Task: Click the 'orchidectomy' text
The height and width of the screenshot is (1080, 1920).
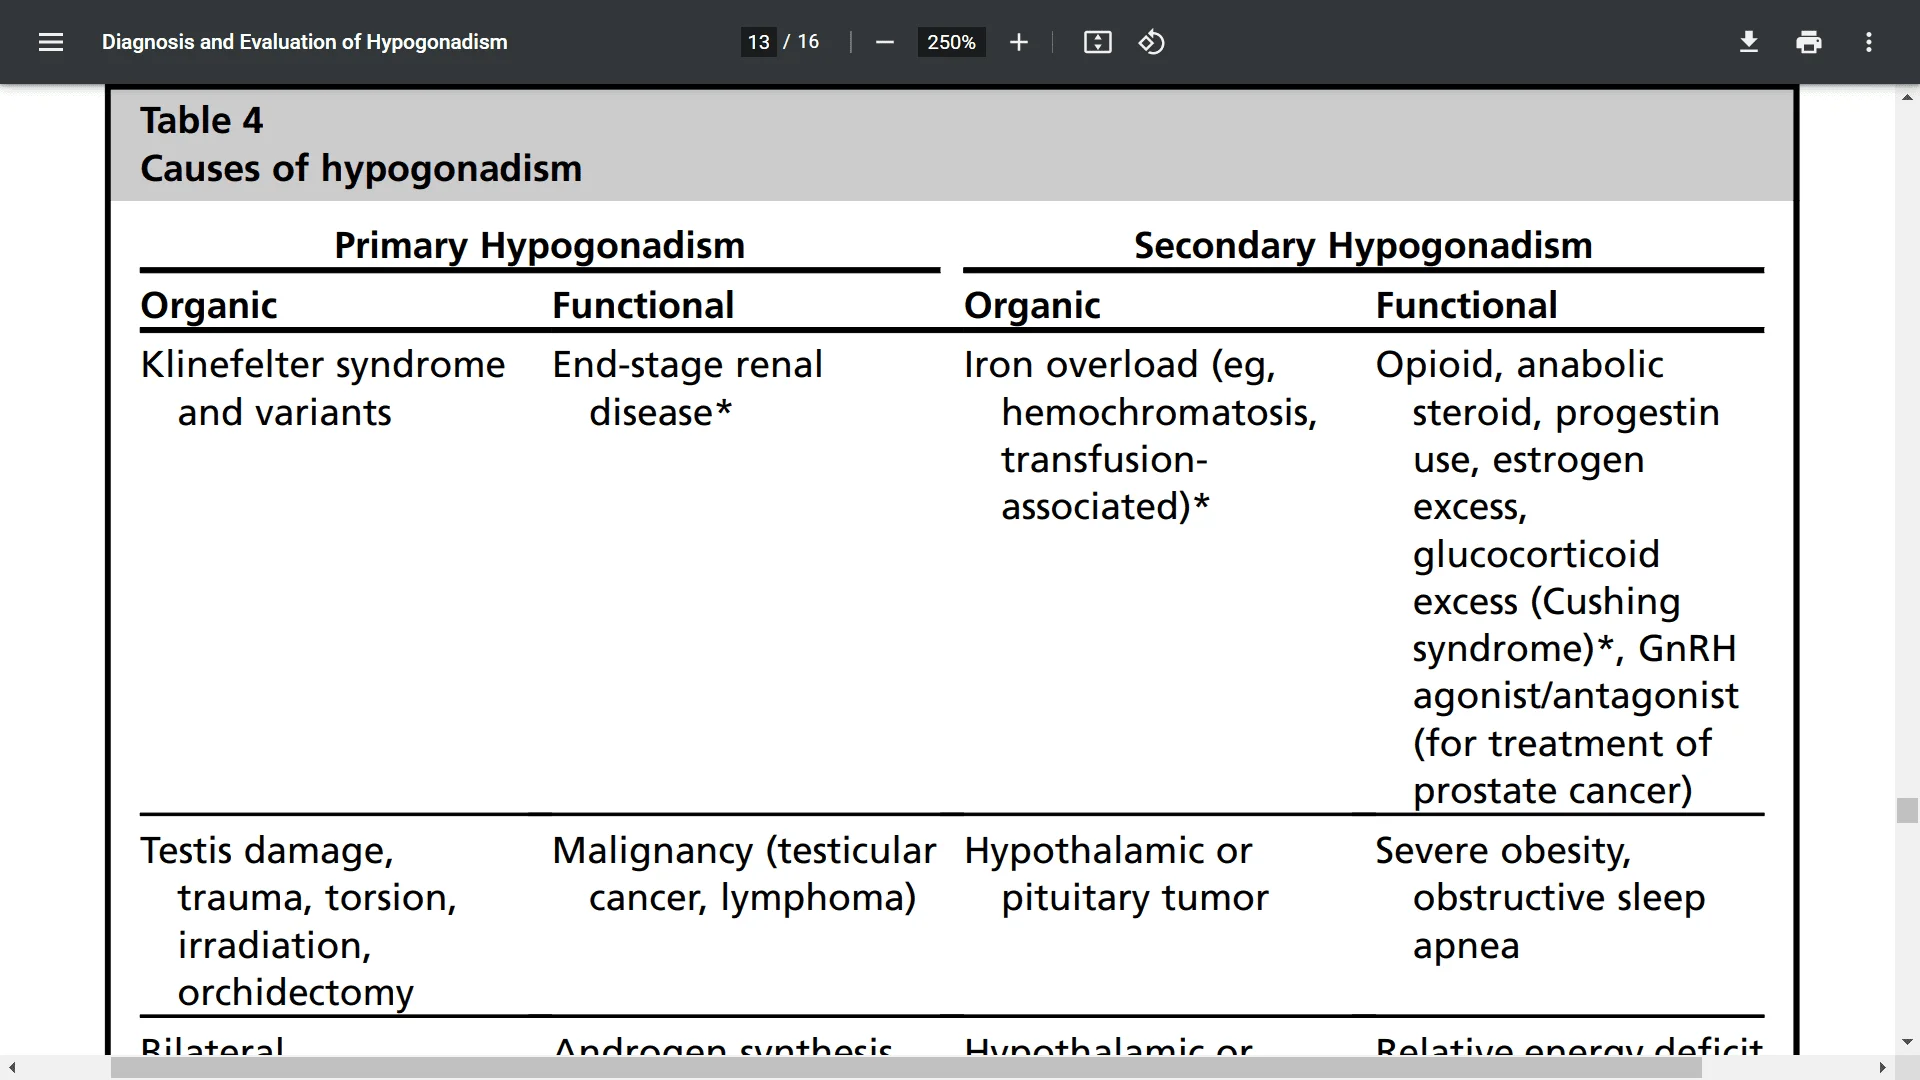Action: click(295, 993)
